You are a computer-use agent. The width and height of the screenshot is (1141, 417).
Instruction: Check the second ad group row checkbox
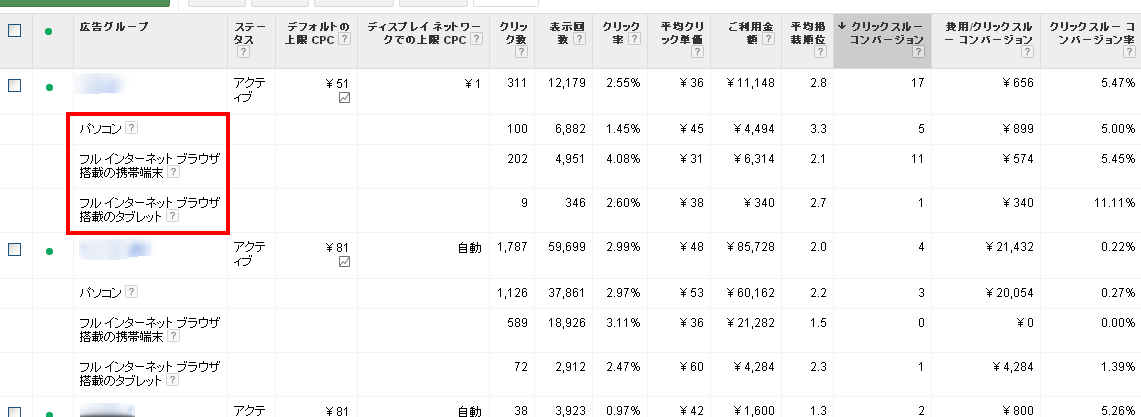click(15, 250)
